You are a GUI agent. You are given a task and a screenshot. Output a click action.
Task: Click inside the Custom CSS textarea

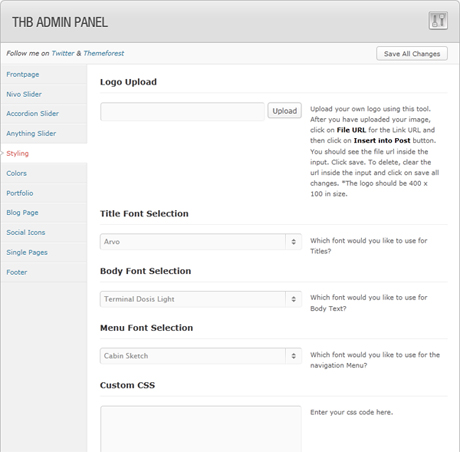coord(201,429)
